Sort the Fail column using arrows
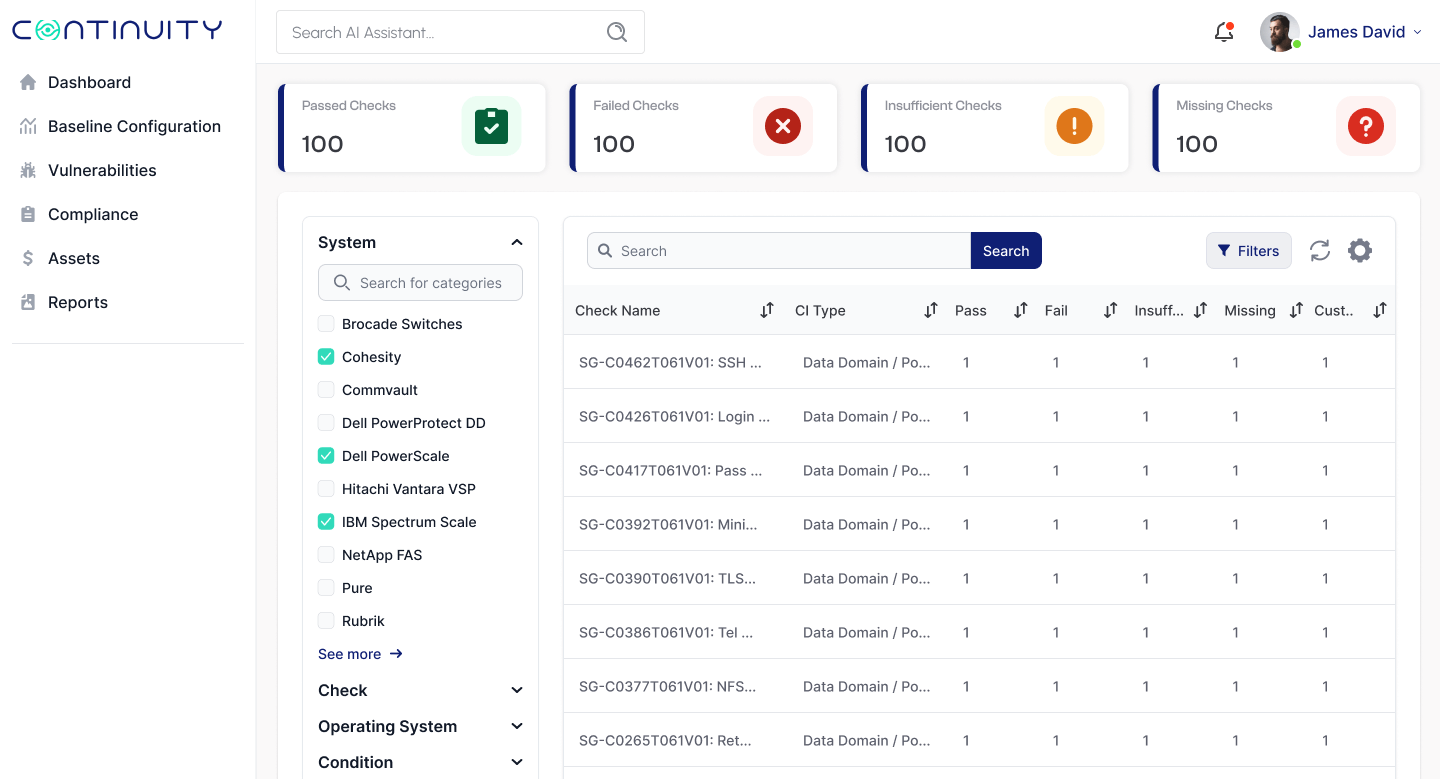Viewport: 1440px width, 779px height. (1110, 310)
